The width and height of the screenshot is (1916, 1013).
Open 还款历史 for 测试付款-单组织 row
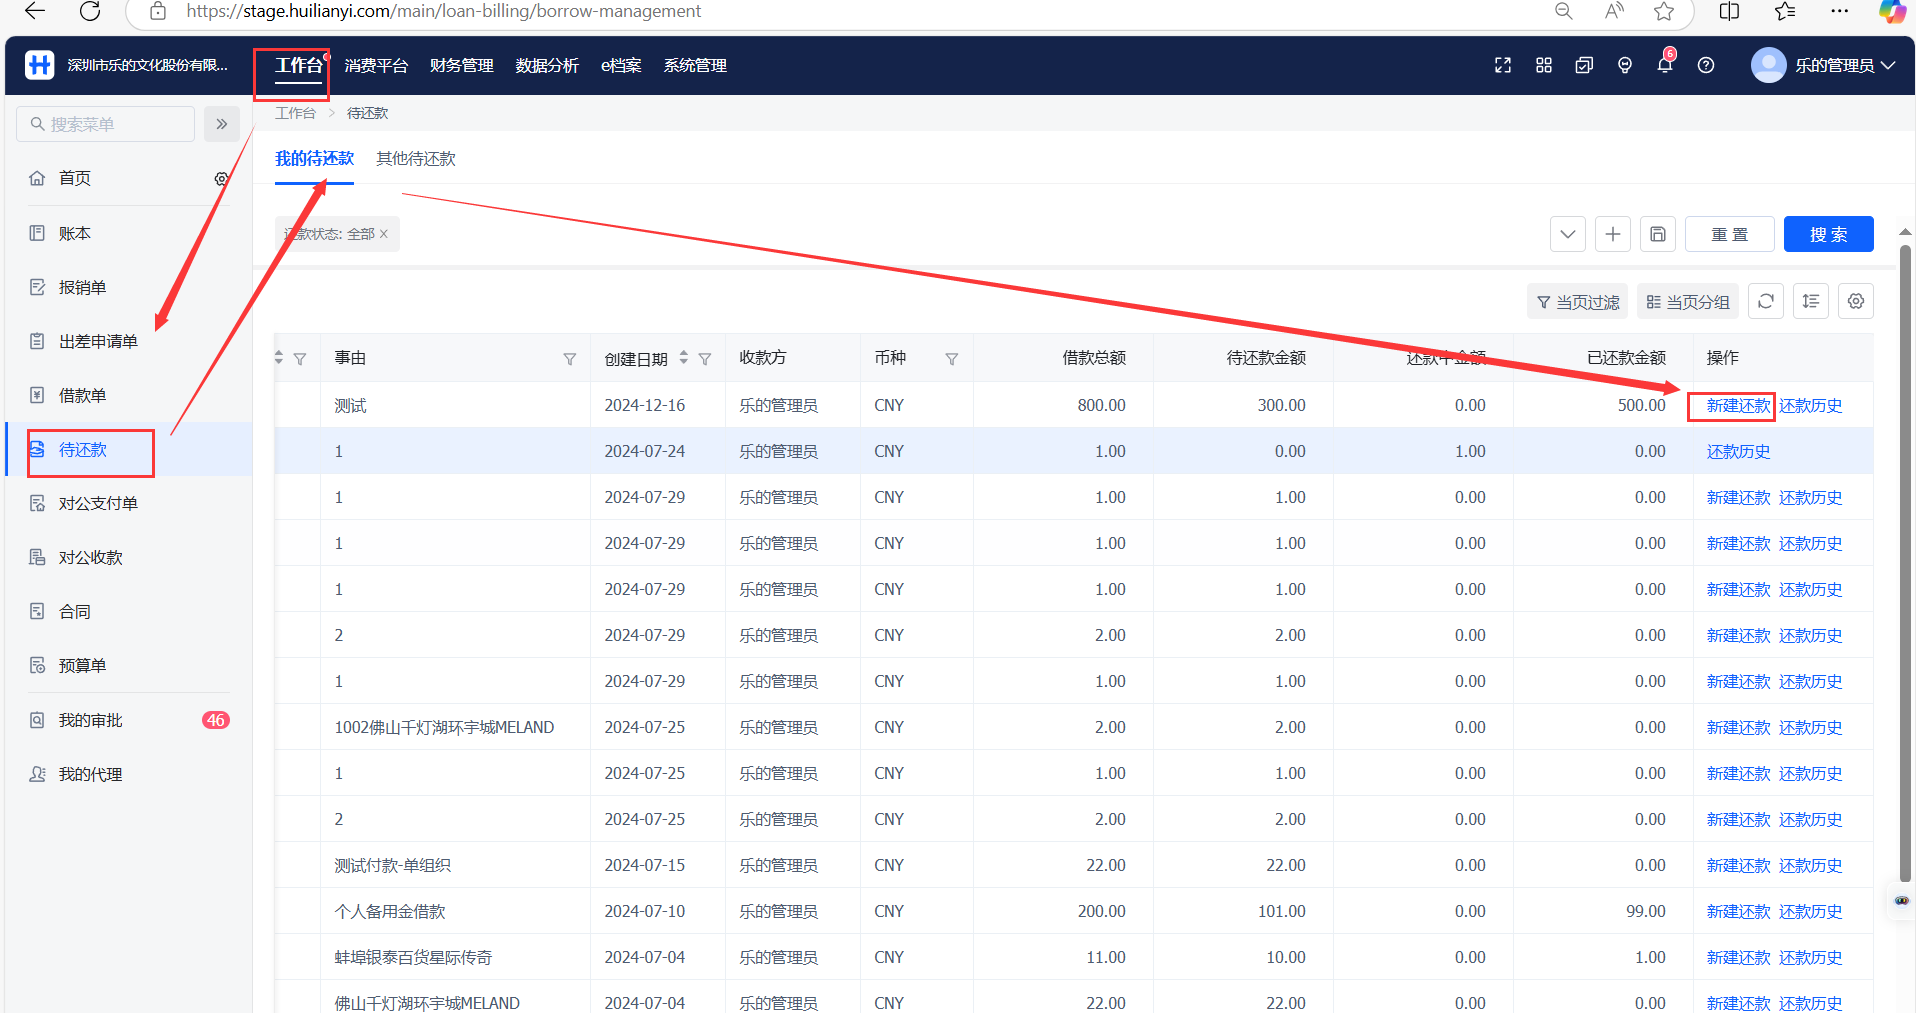coord(1811,865)
